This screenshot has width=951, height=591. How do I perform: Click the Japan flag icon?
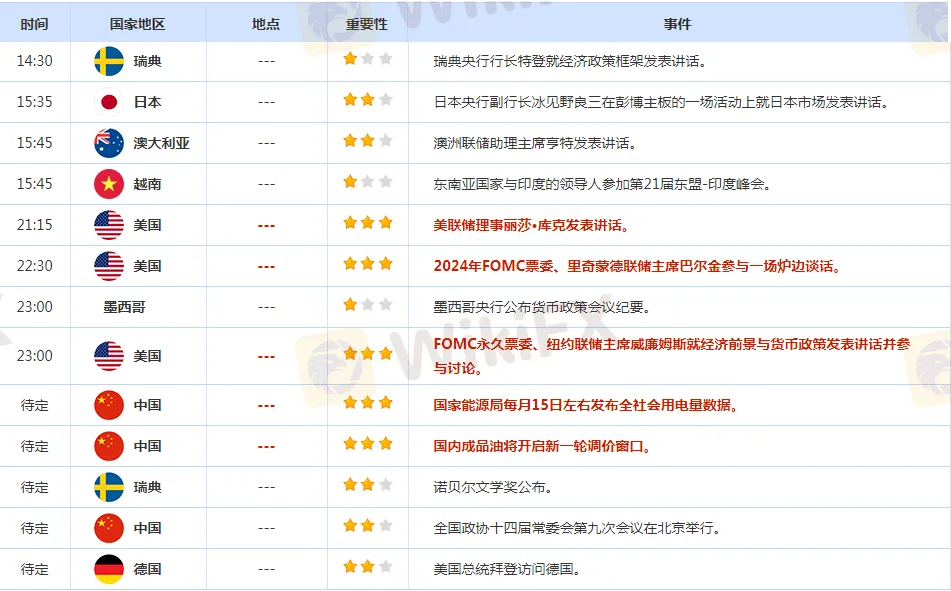pos(109,102)
